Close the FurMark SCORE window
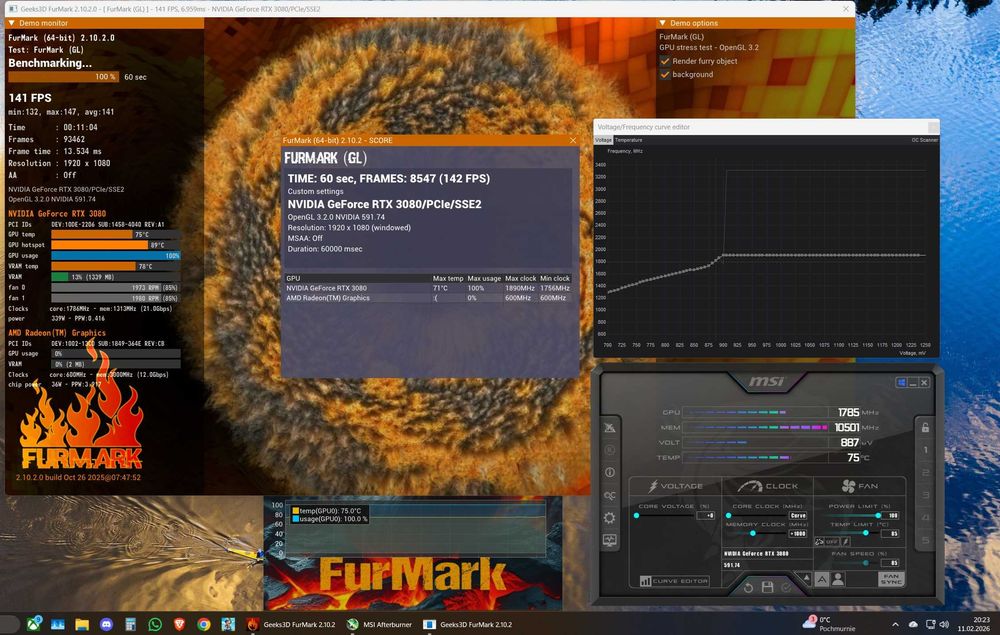The height and width of the screenshot is (635, 1000). pos(573,140)
